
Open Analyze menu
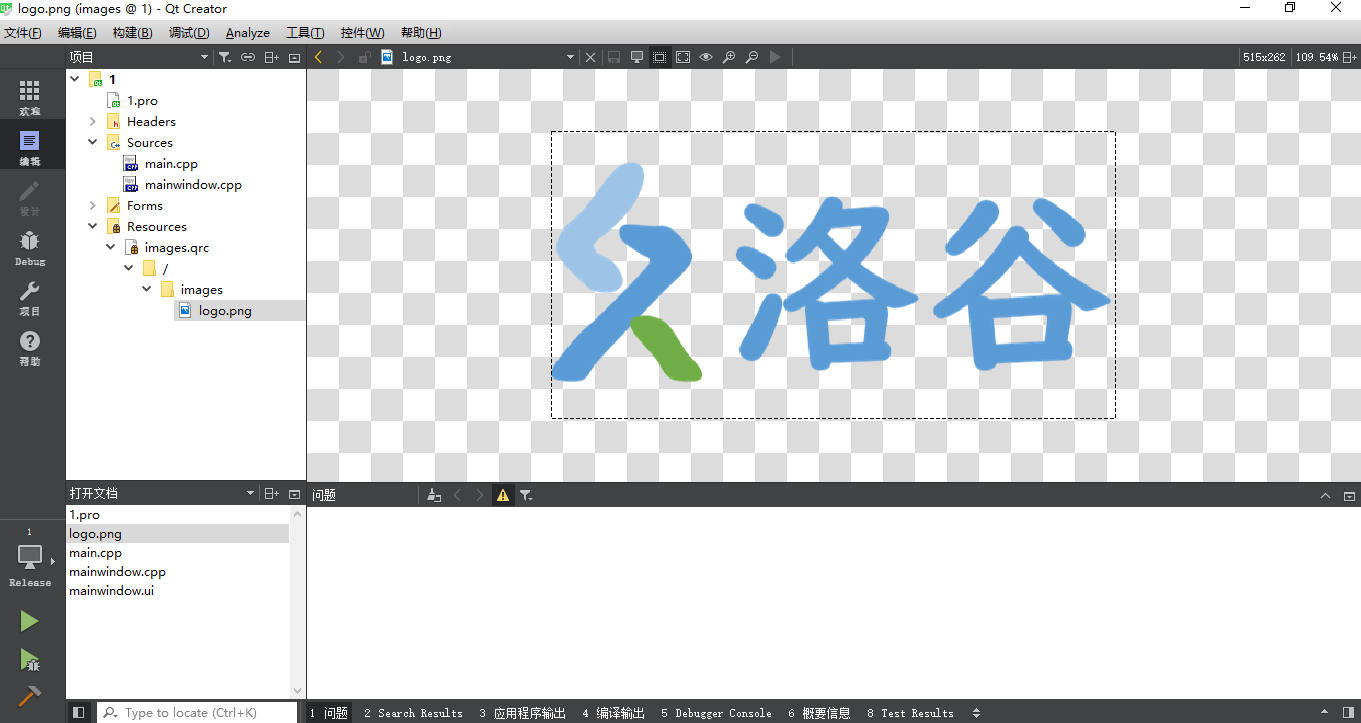pyautogui.click(x=248, y=33)
